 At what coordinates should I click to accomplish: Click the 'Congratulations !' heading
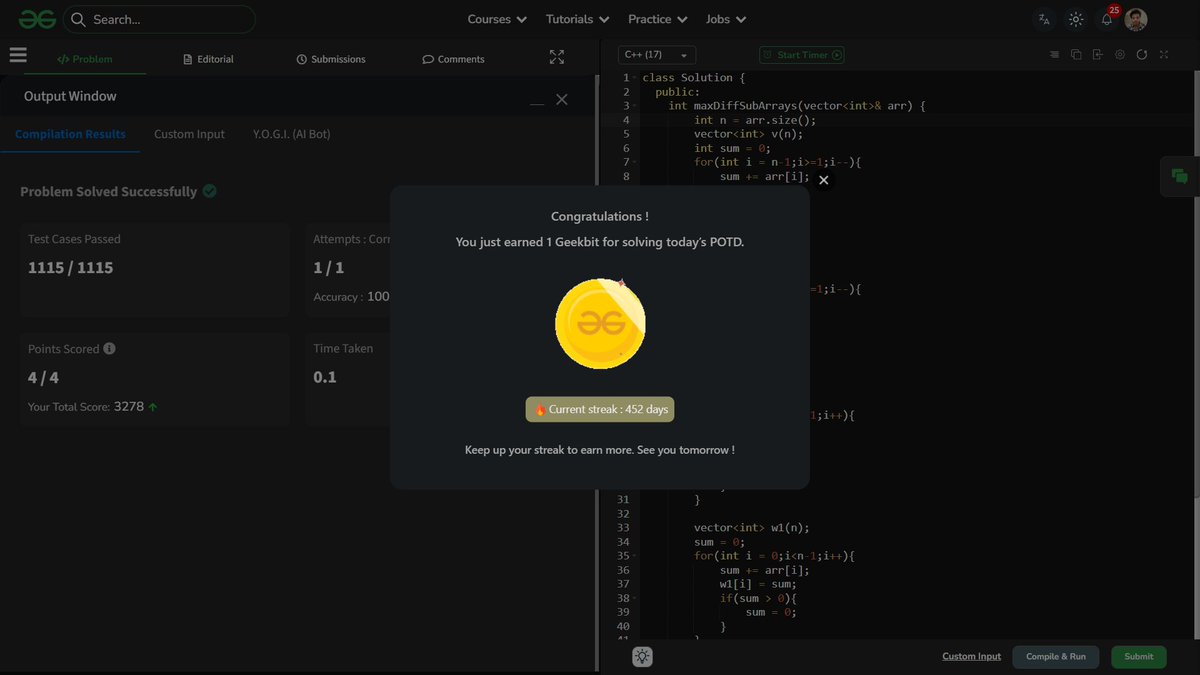click(x=600, y=216)
